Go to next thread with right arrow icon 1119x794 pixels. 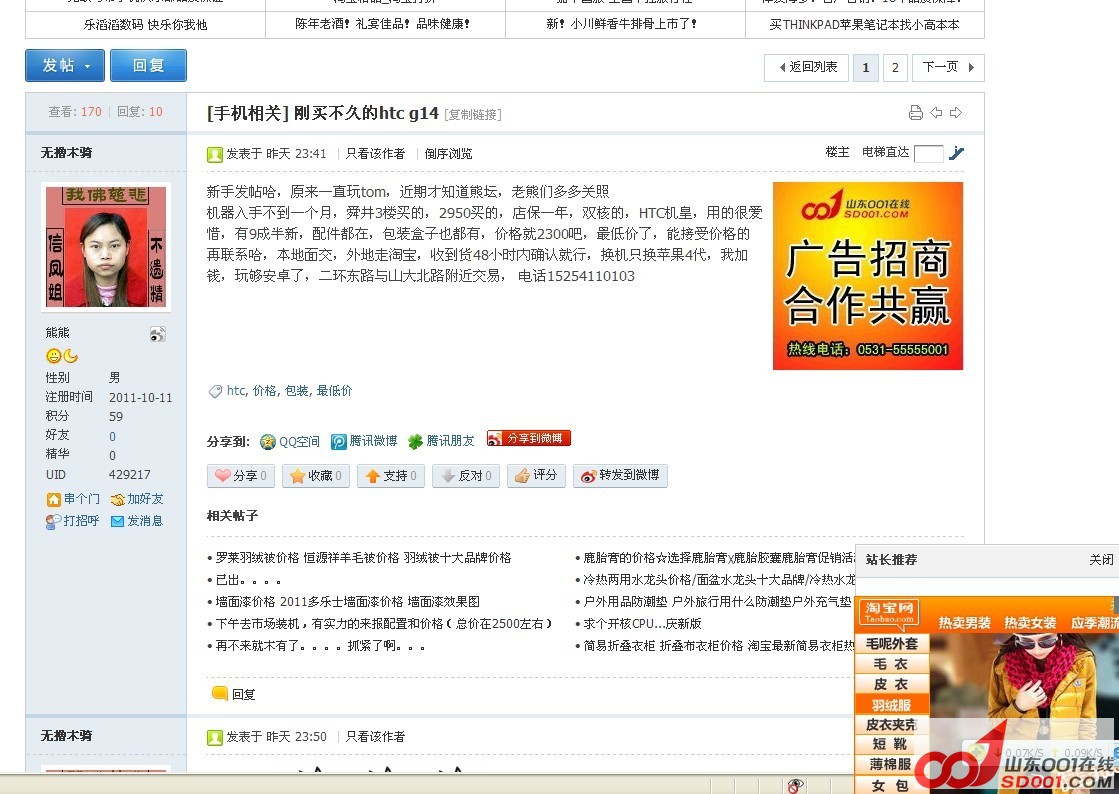[956, 113]
